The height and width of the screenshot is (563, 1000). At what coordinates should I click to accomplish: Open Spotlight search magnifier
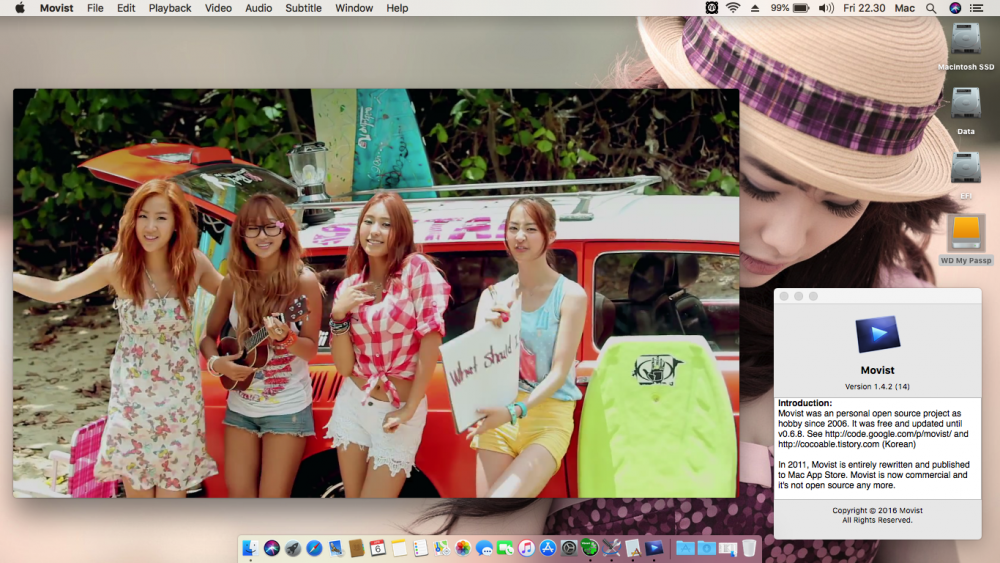[x=931, y=8]
